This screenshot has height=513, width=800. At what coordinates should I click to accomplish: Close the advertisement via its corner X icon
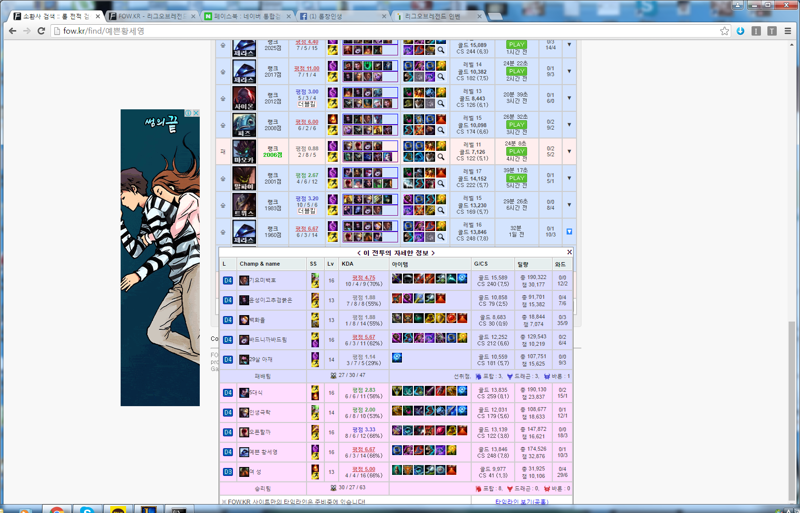(x=195, y=113)
